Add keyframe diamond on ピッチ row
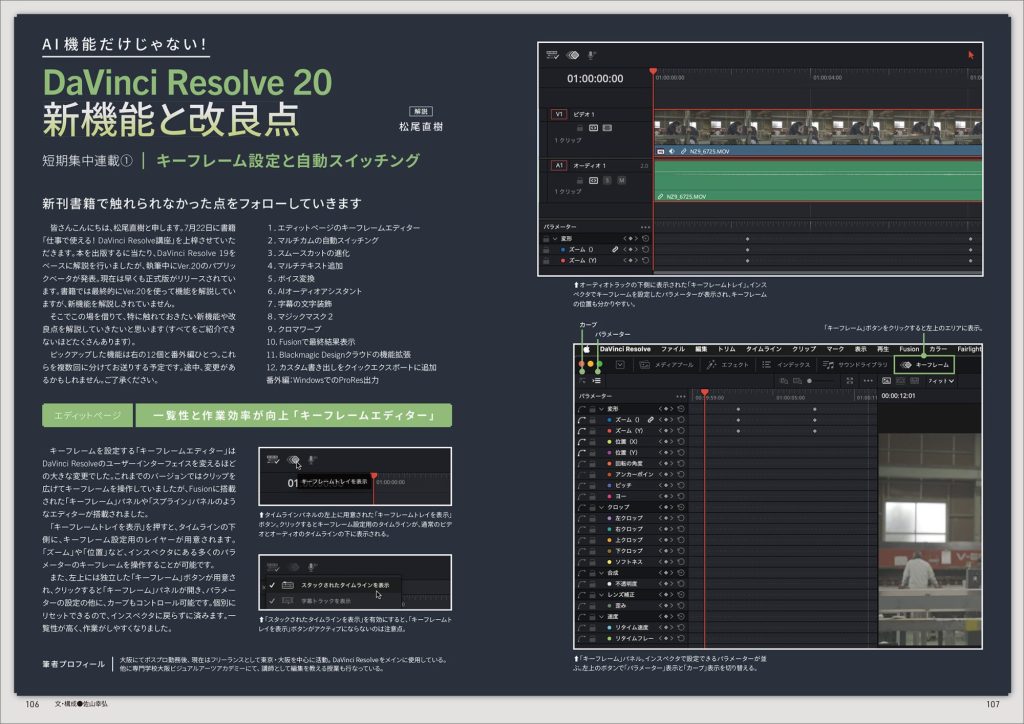1024x724 pixels. tap(666, 485)
